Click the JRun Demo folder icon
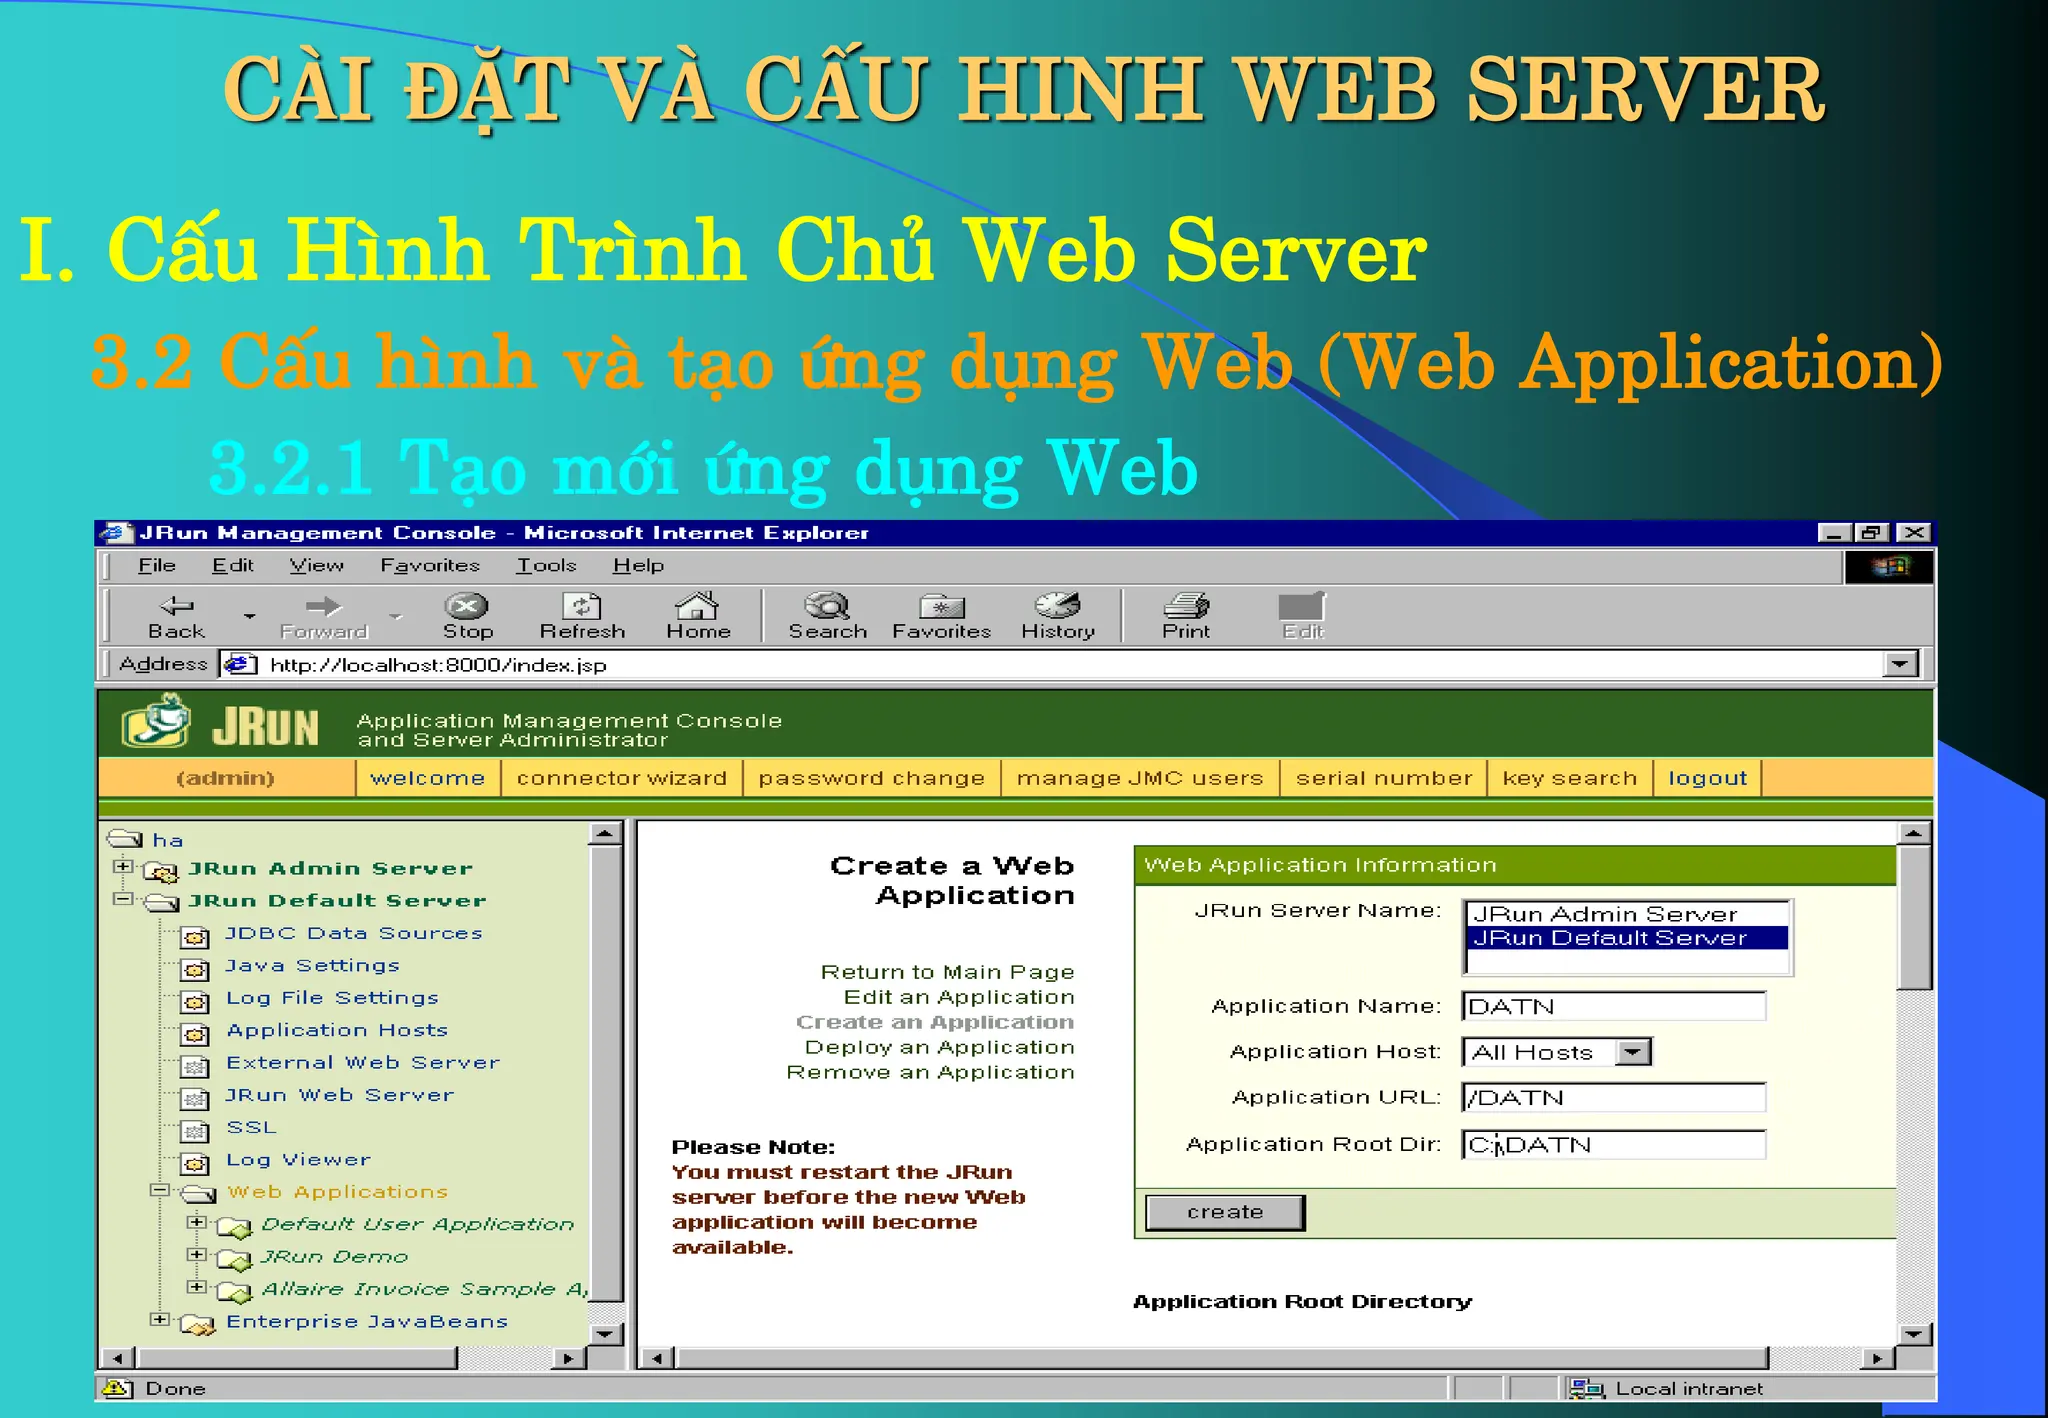This screenshot has width=2048, height=1418. 234,1259
